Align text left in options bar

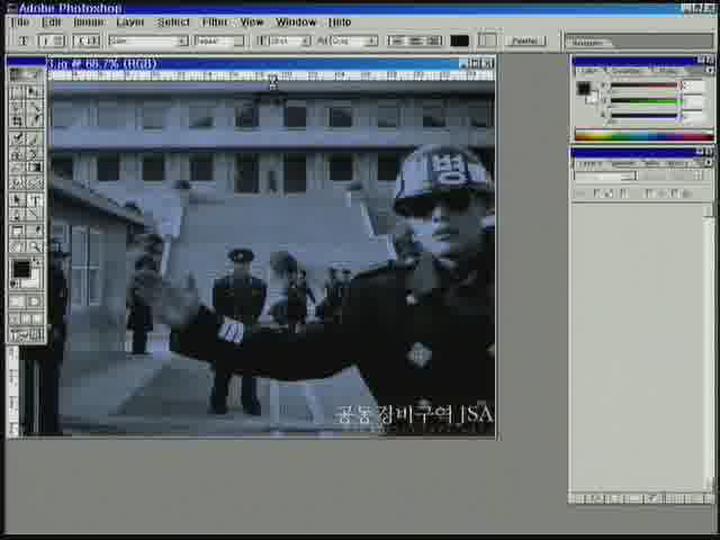tap(397, 41)
